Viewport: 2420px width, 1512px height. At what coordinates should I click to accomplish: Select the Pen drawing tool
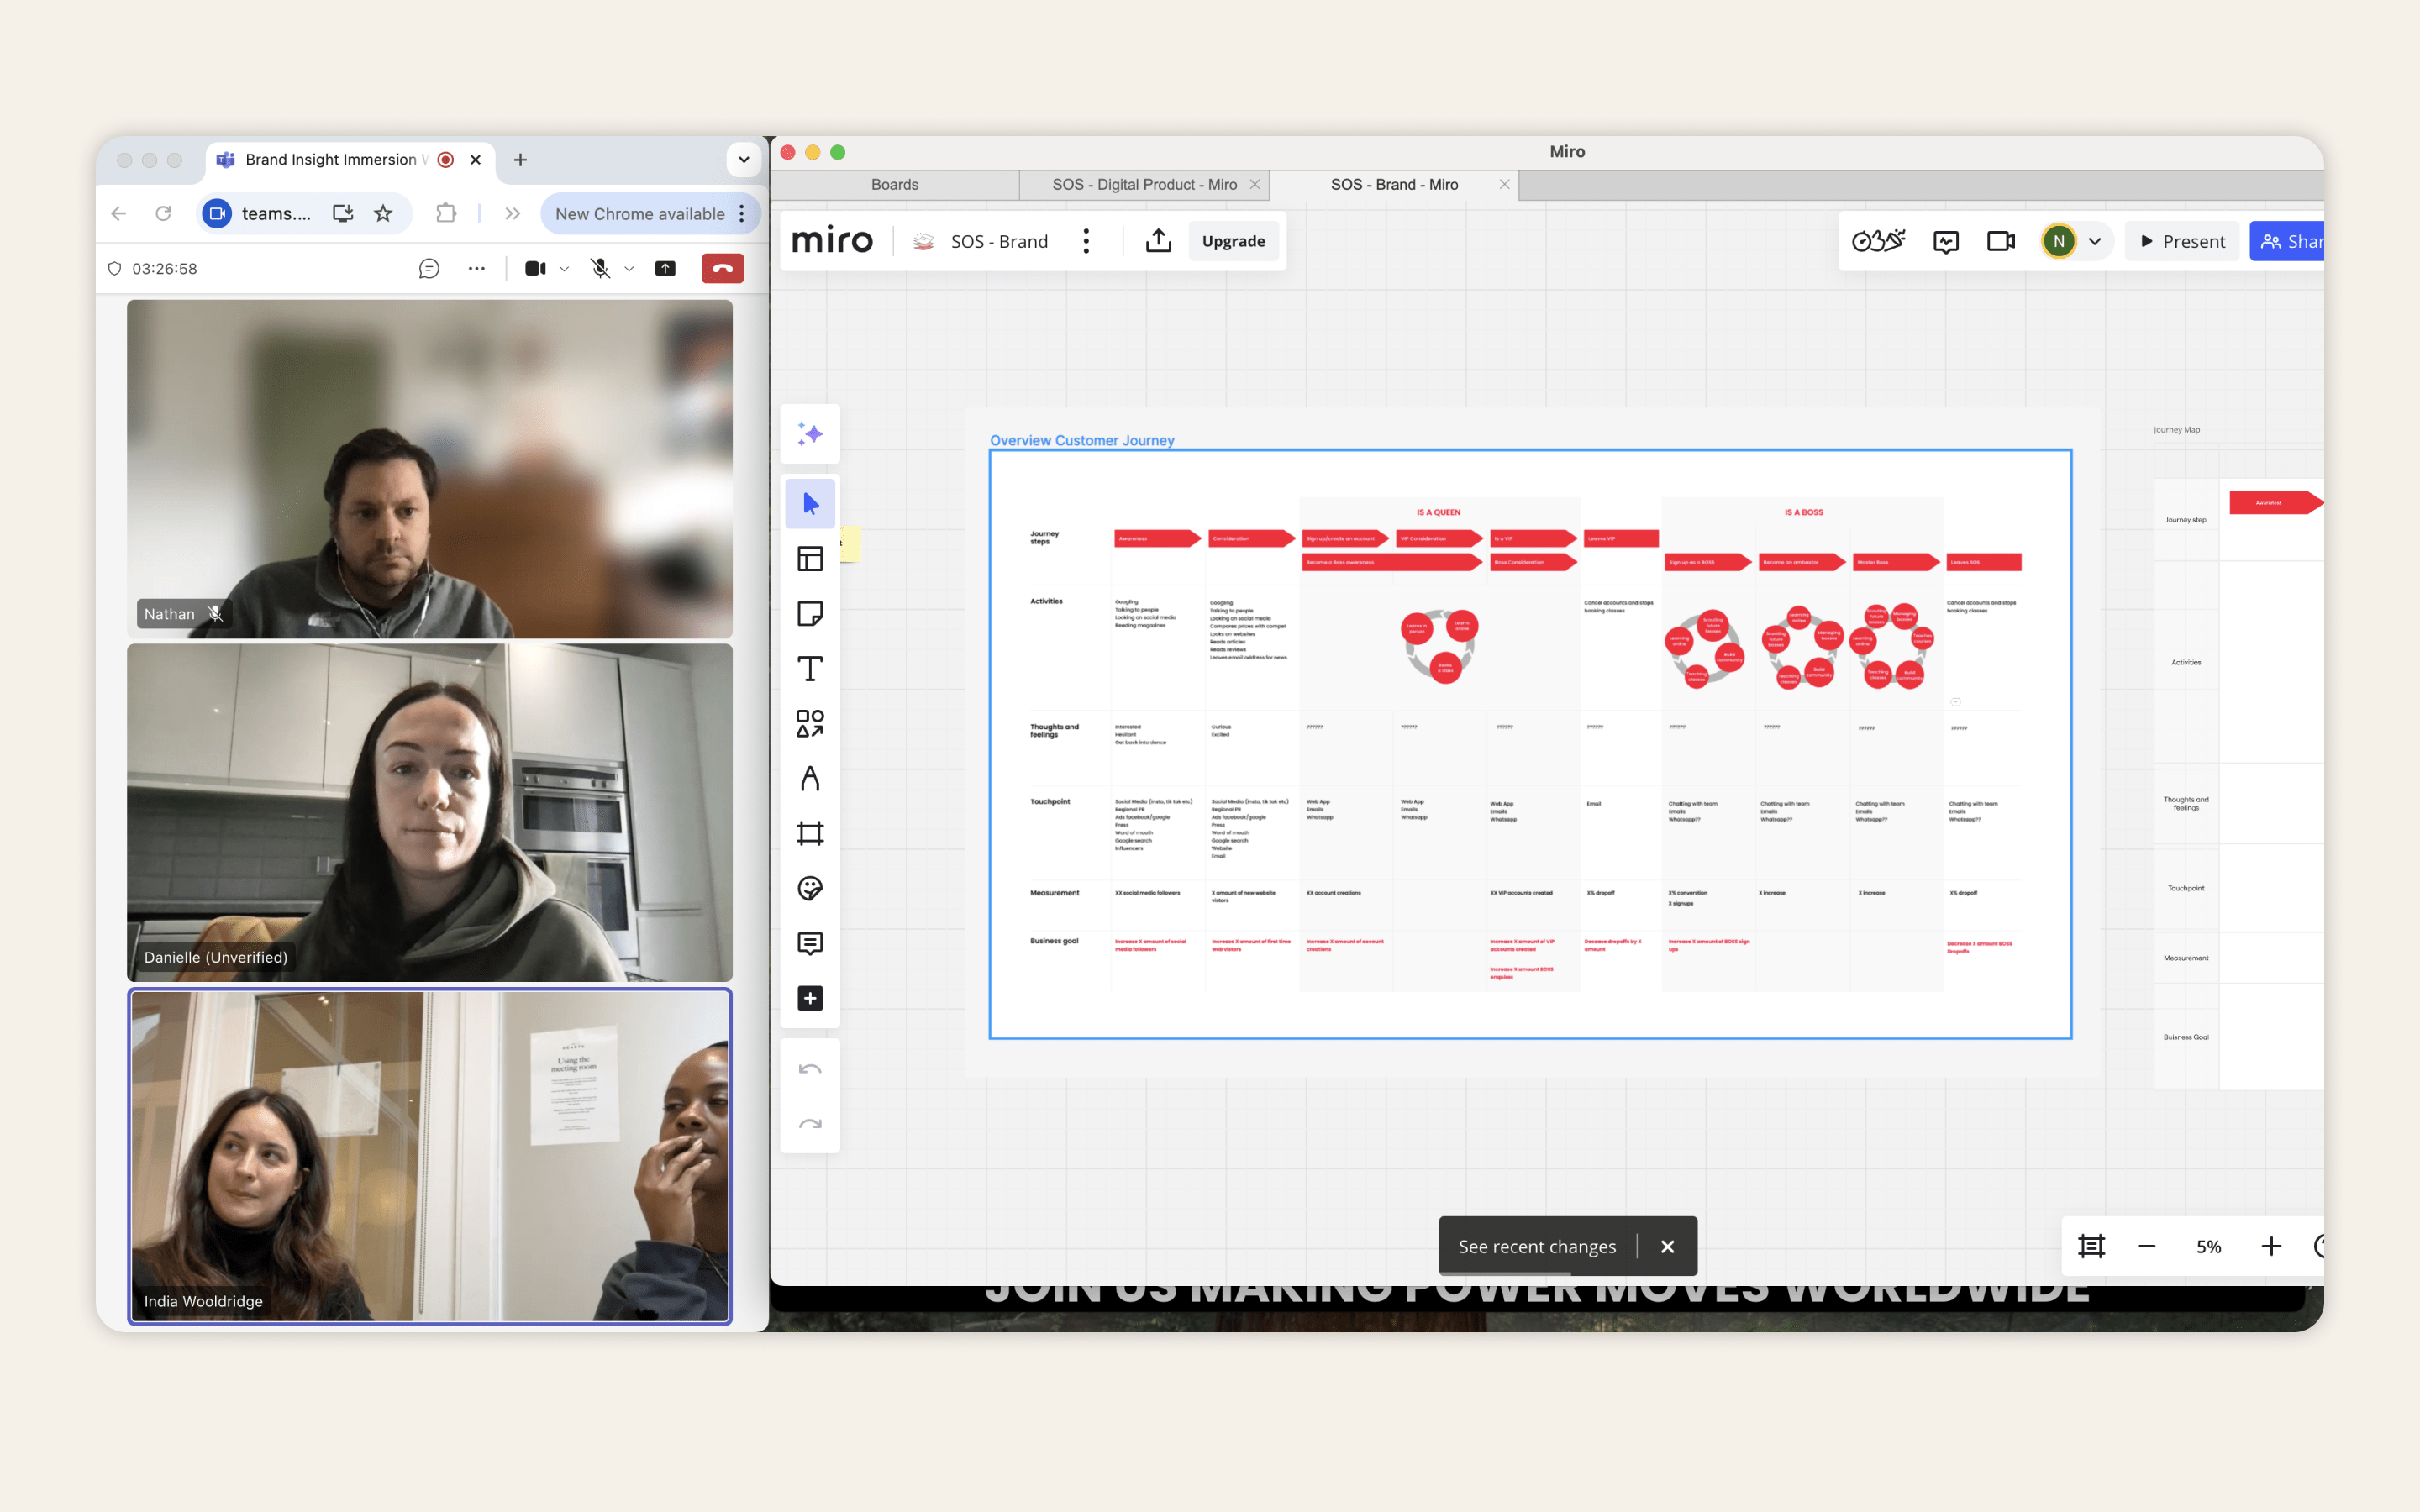[x=809, y=778]
